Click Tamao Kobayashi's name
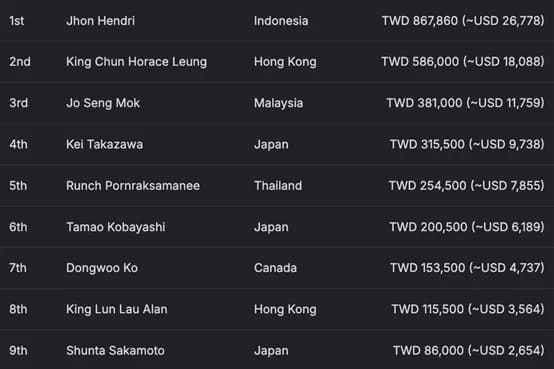554x369 pixels. click(x=116, y=227)
